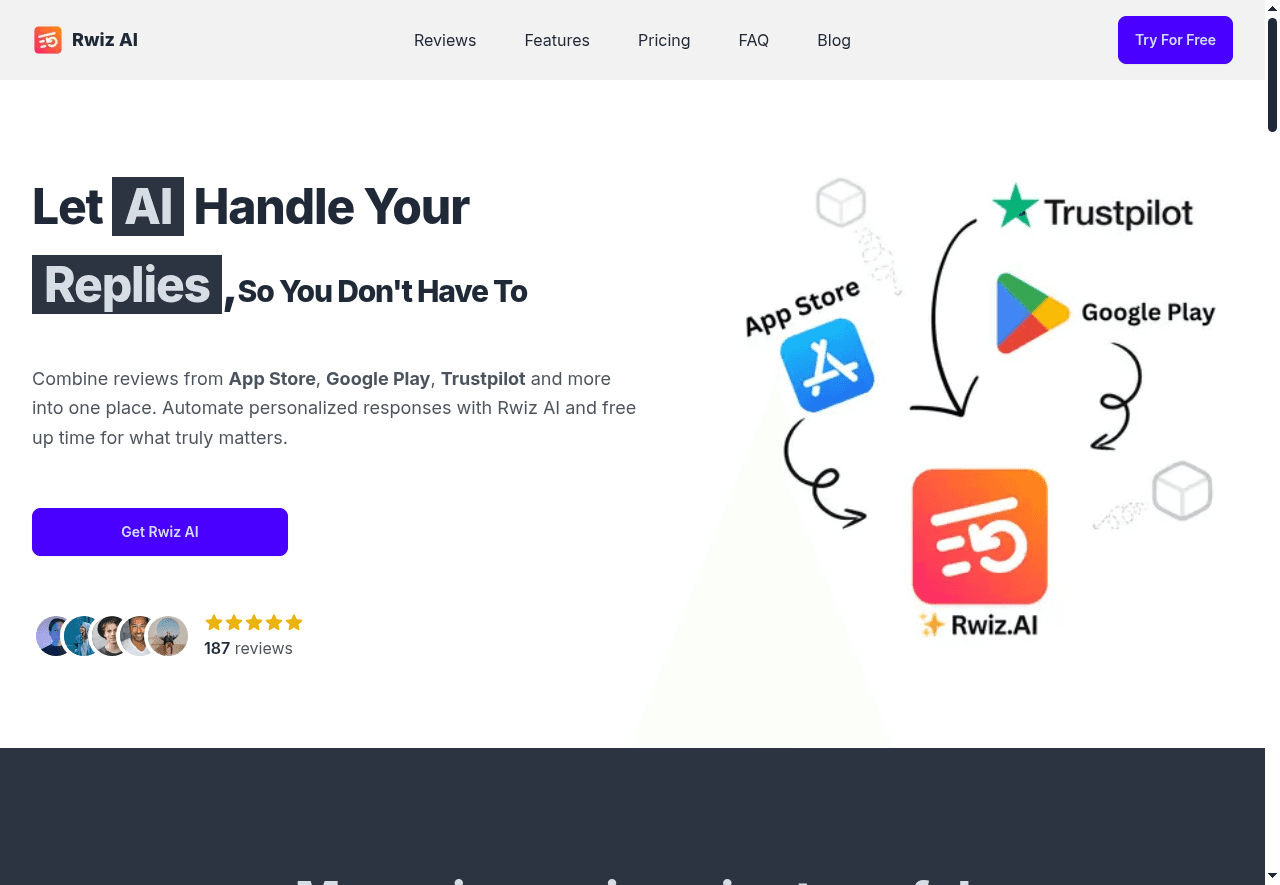Open the Reviews nav item
The height and width of the screenshot is (885, 1280).
click(445, 40)
